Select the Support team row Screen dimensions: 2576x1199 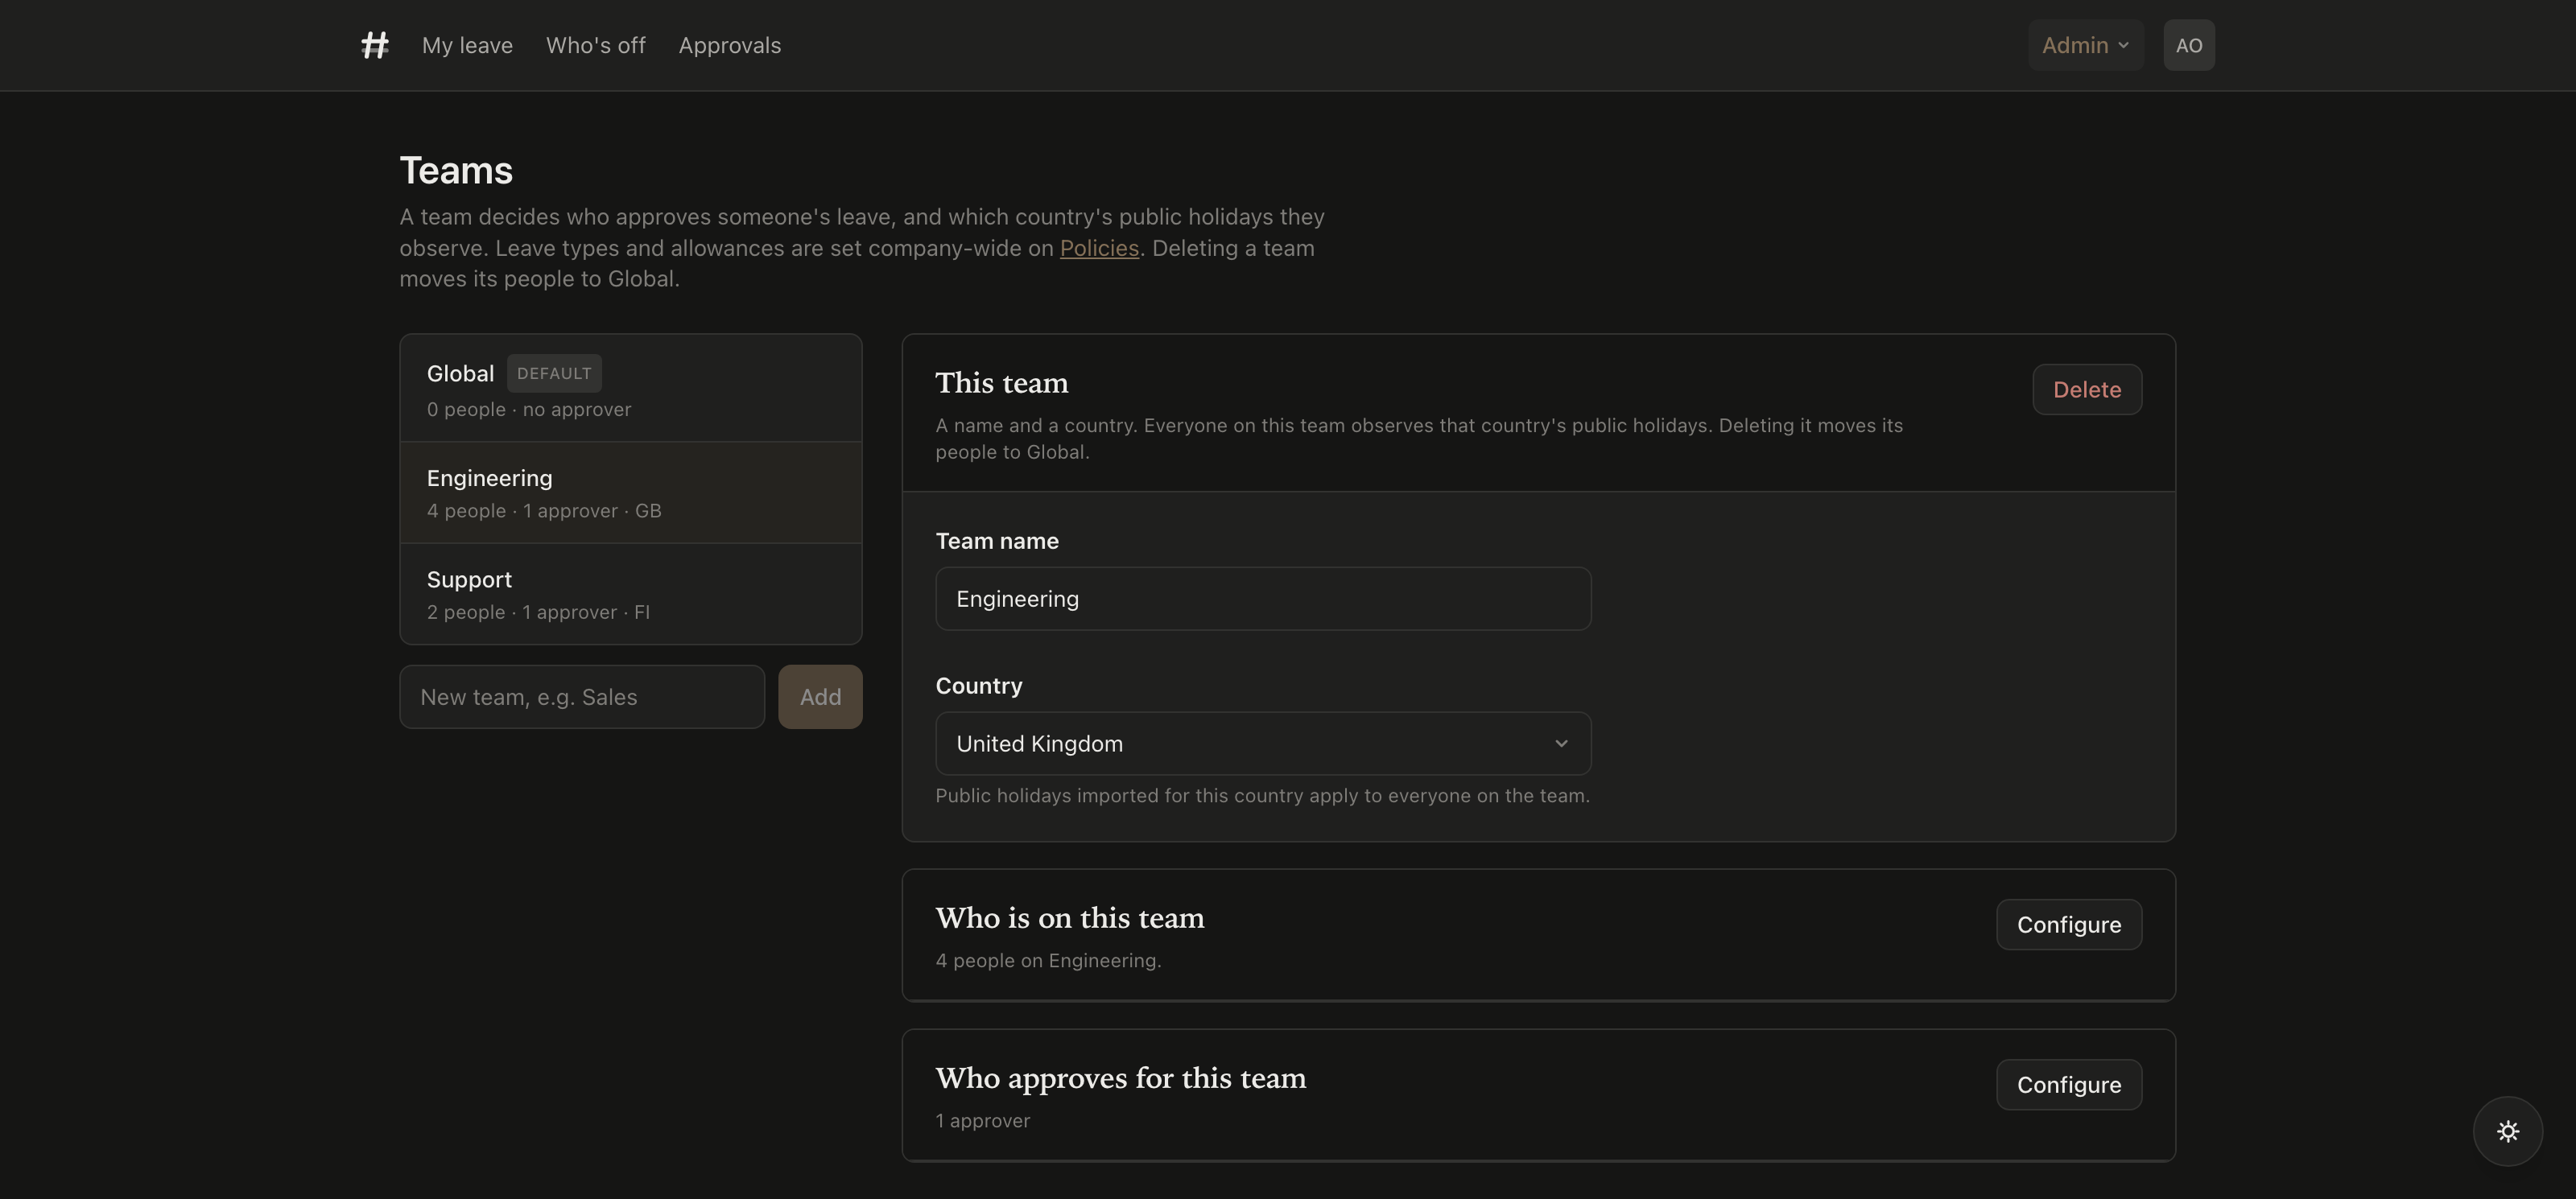[x=631, y=594]
